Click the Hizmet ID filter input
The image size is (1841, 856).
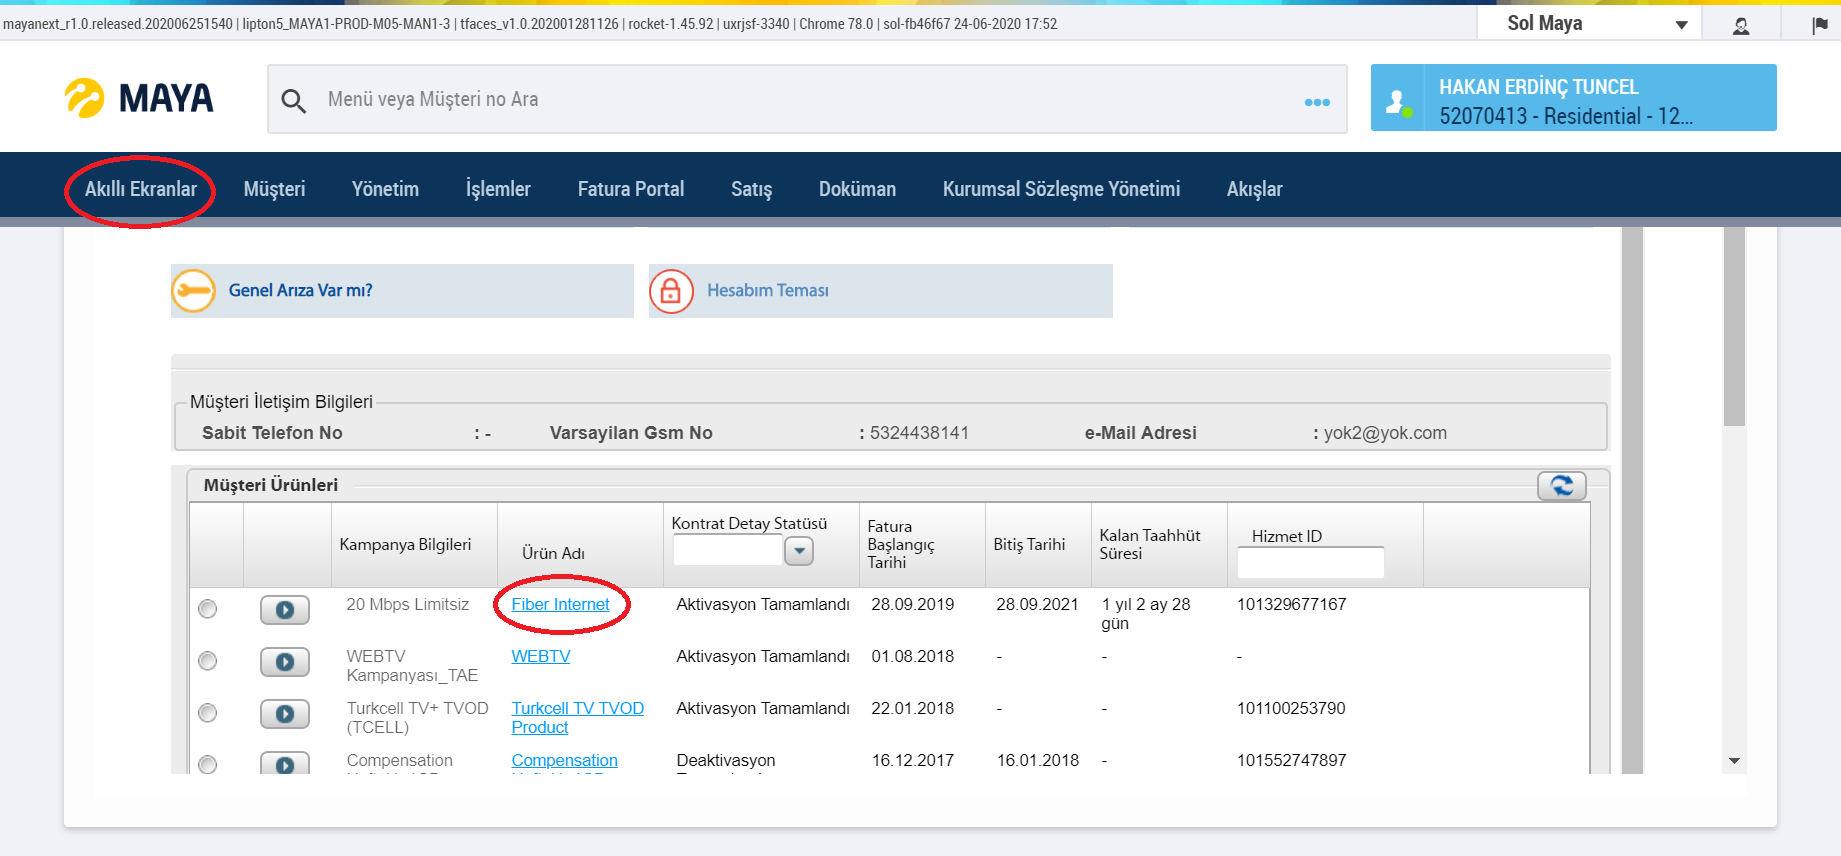click(x=1310, y=563)
